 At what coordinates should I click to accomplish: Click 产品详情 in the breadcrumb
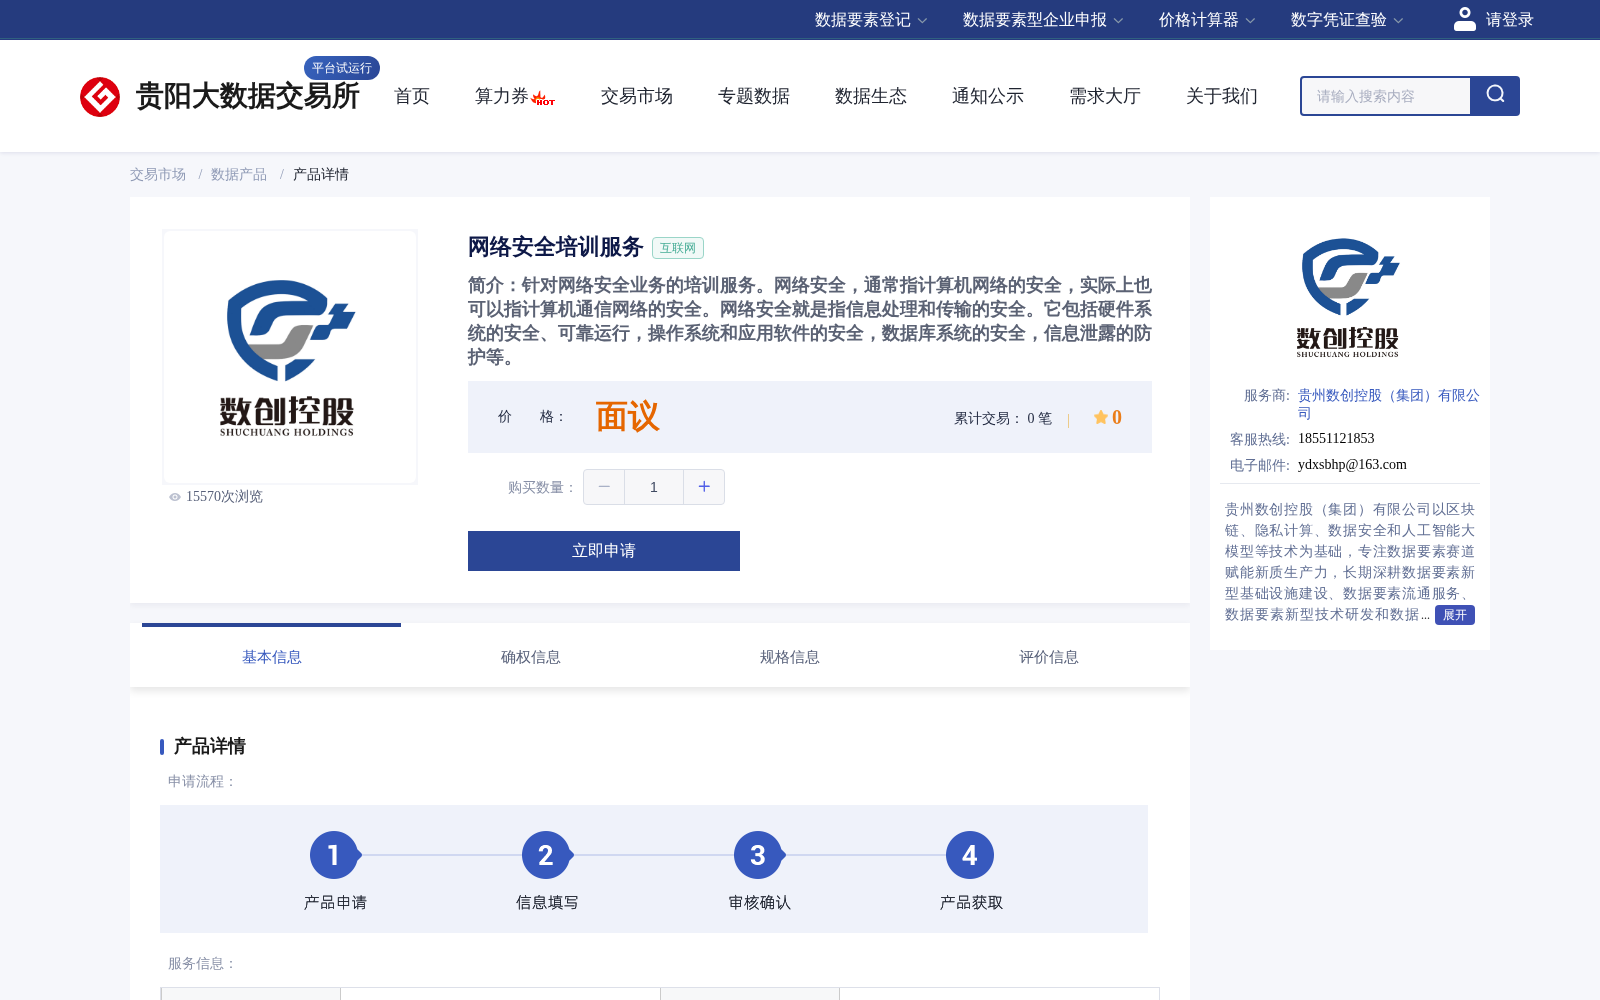321,174
